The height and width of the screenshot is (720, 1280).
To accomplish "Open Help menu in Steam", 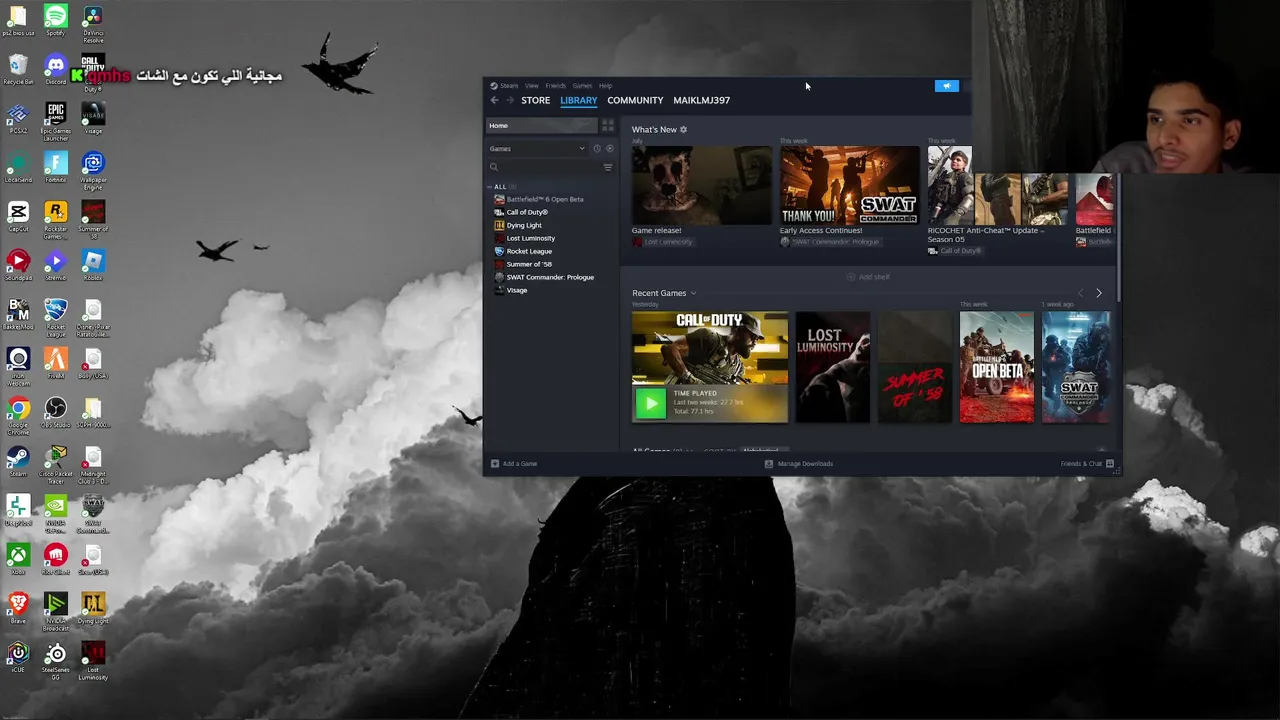I will (x=605, y=86).
